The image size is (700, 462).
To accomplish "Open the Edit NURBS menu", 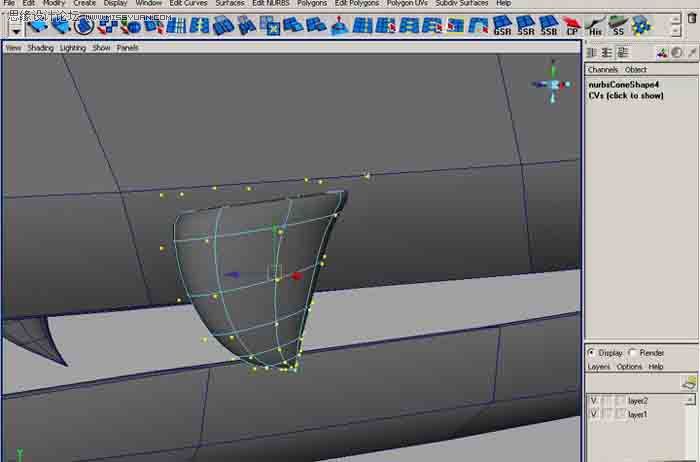I will click(x=270, y=4).
